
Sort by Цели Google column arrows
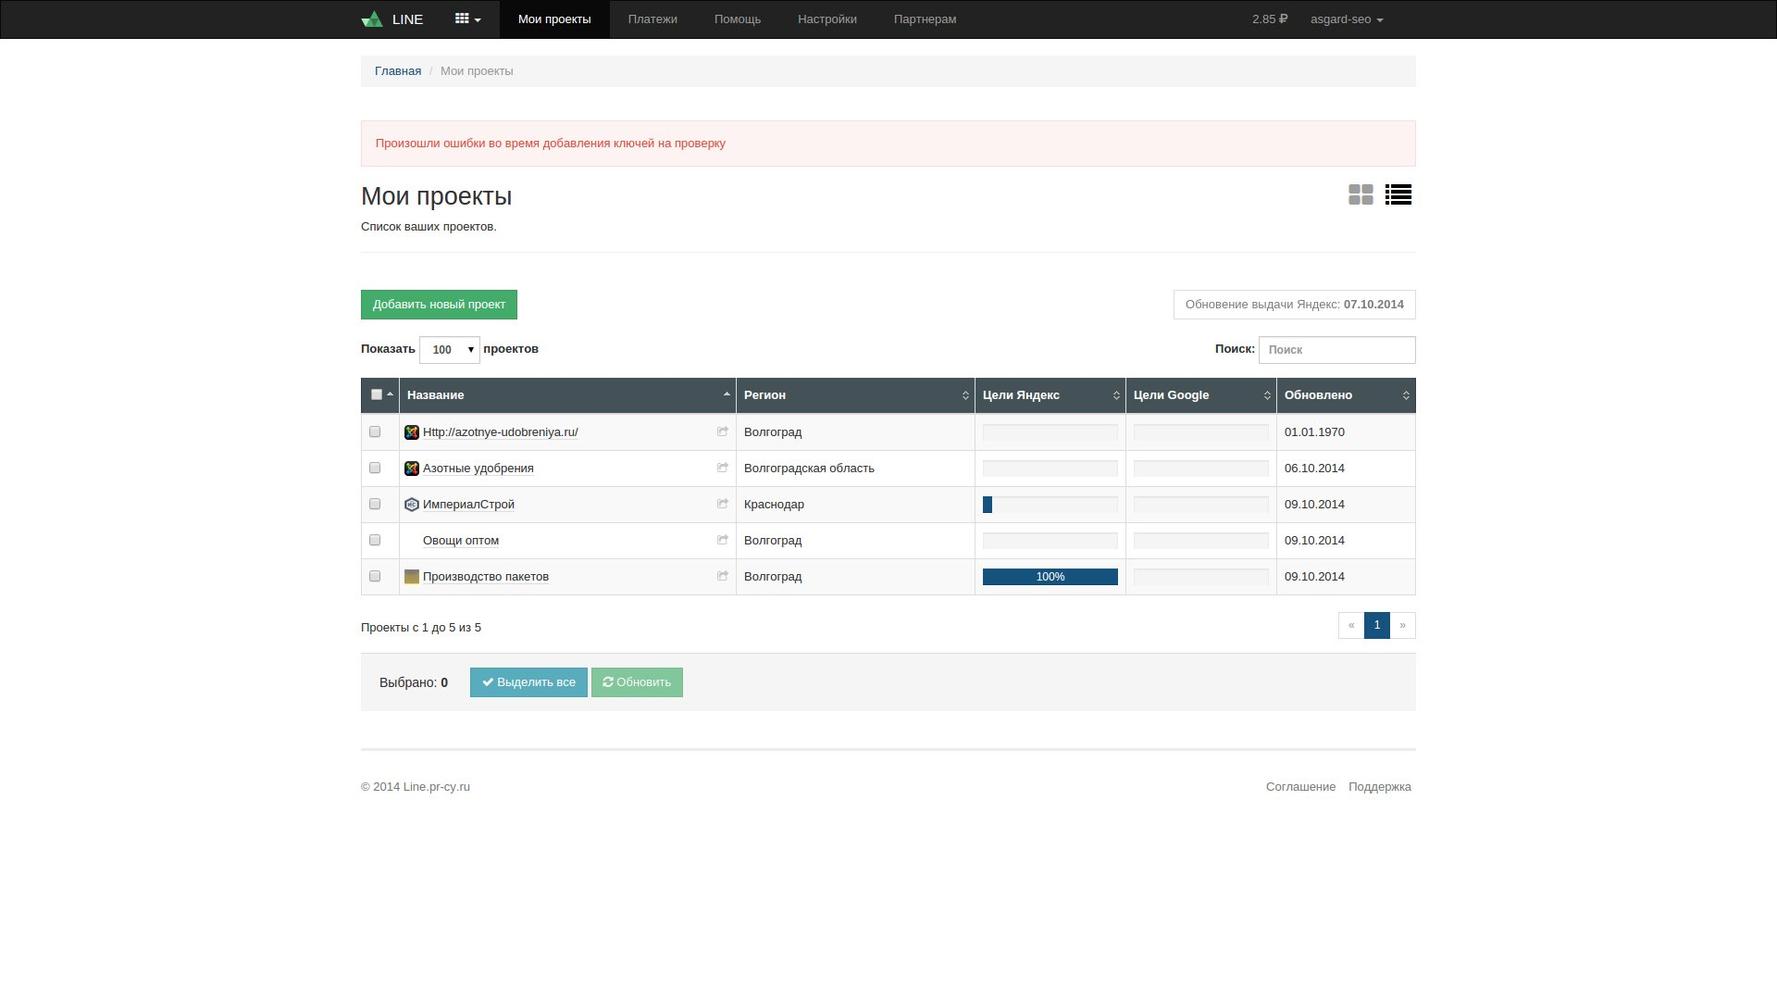[x=1267, y=395]
